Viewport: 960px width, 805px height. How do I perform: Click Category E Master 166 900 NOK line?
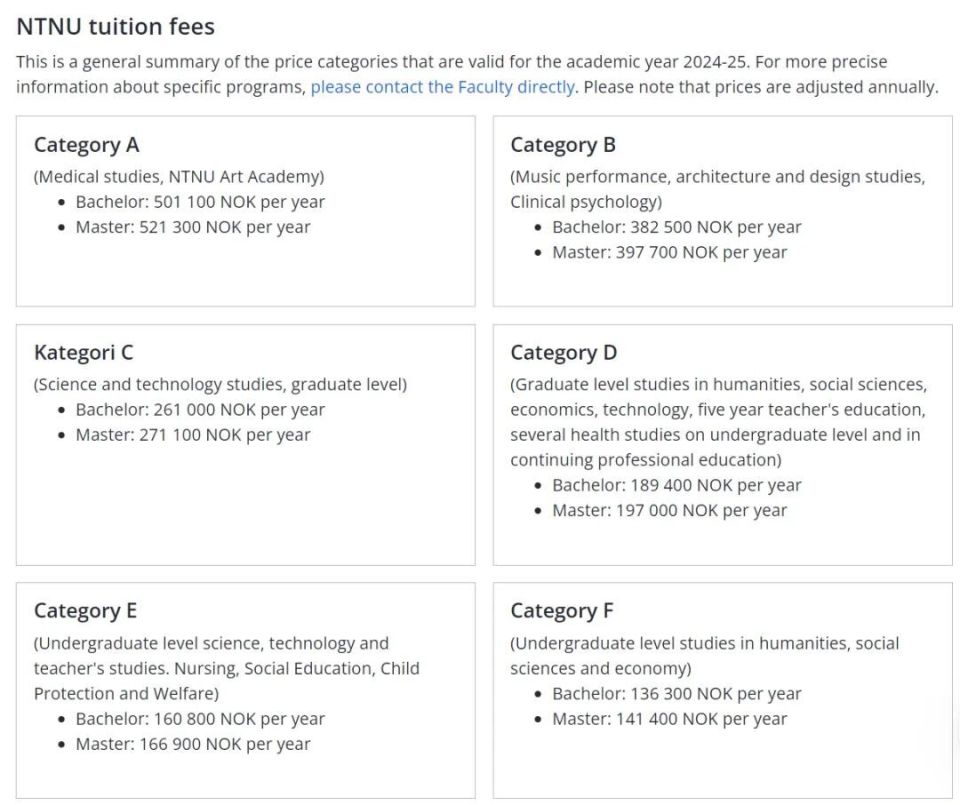click(193, 744)
